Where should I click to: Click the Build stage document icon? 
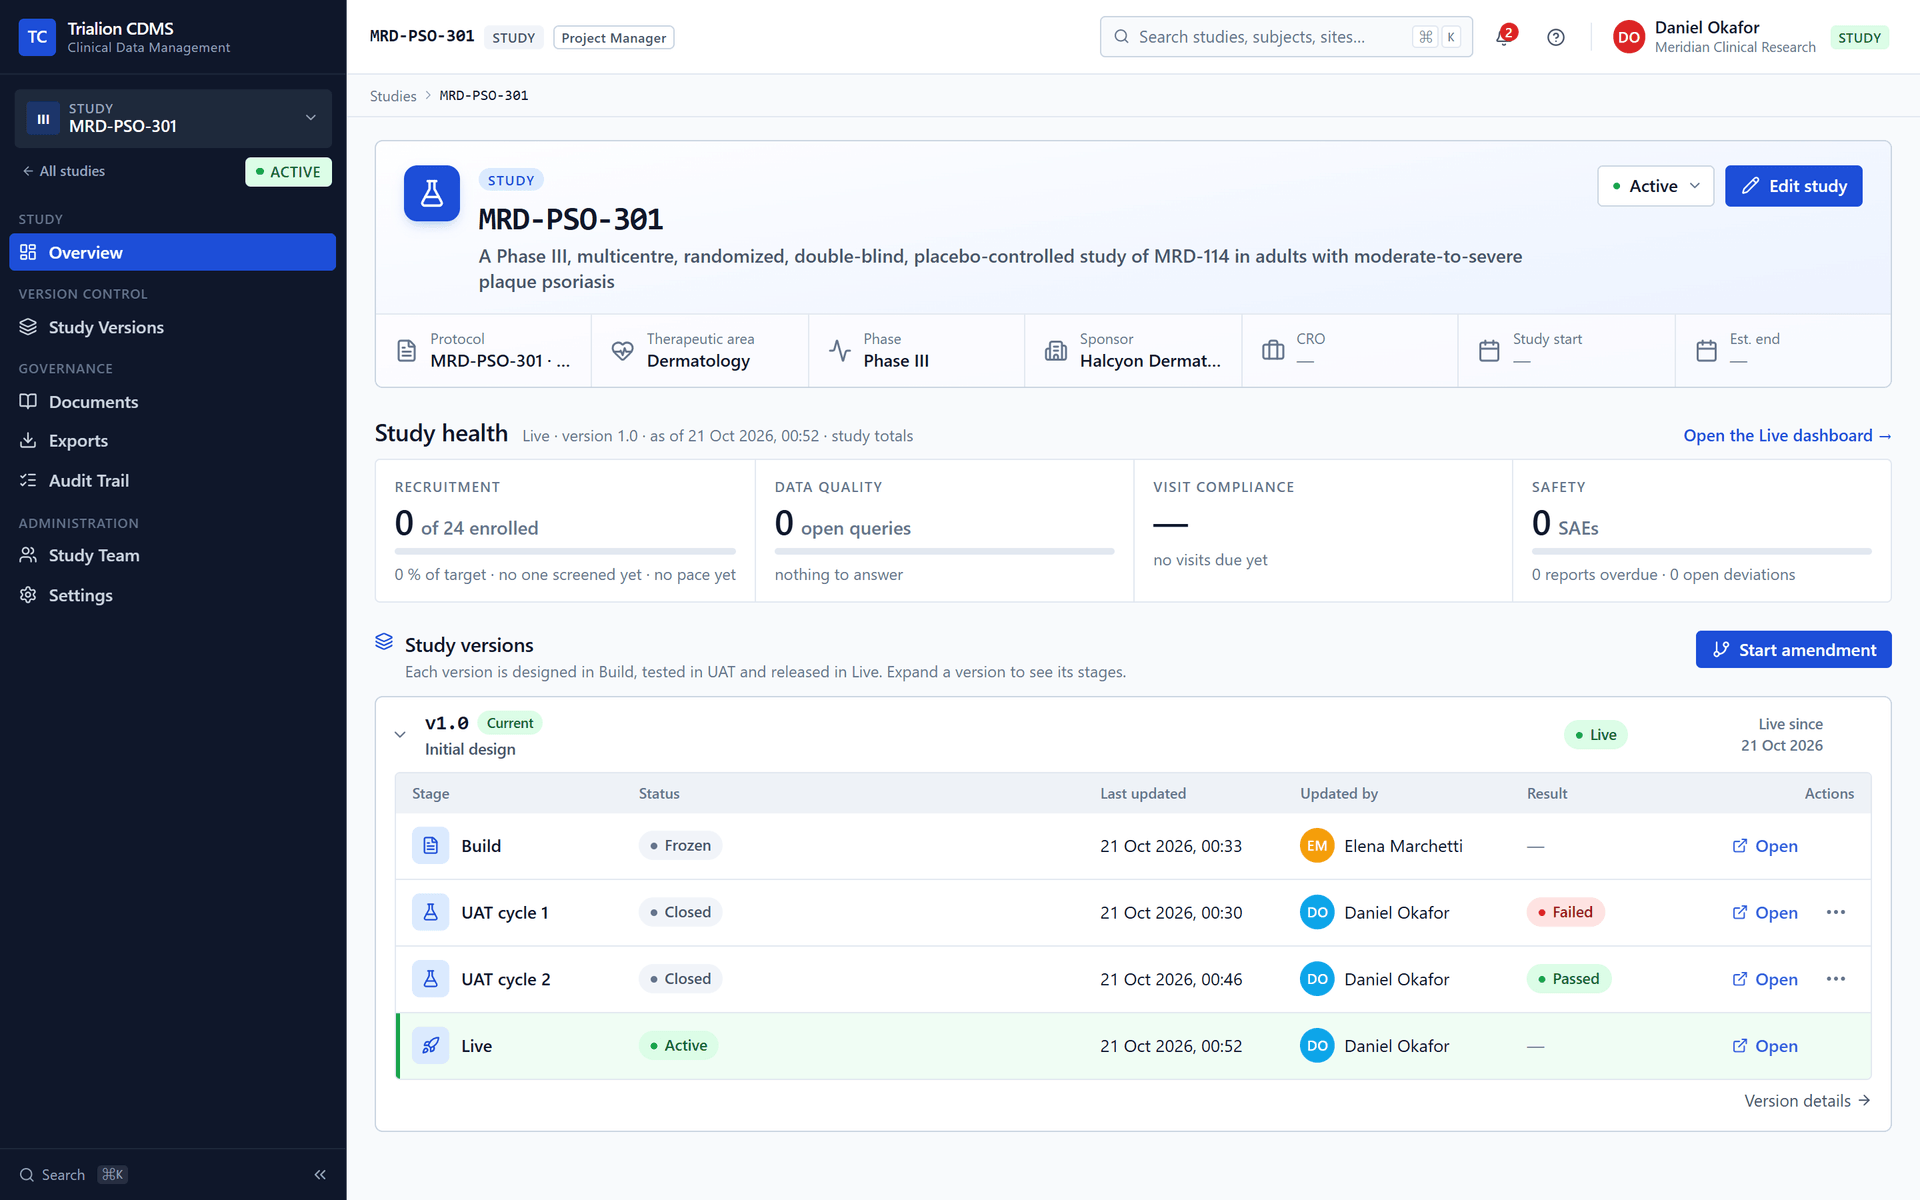[430, 846]
